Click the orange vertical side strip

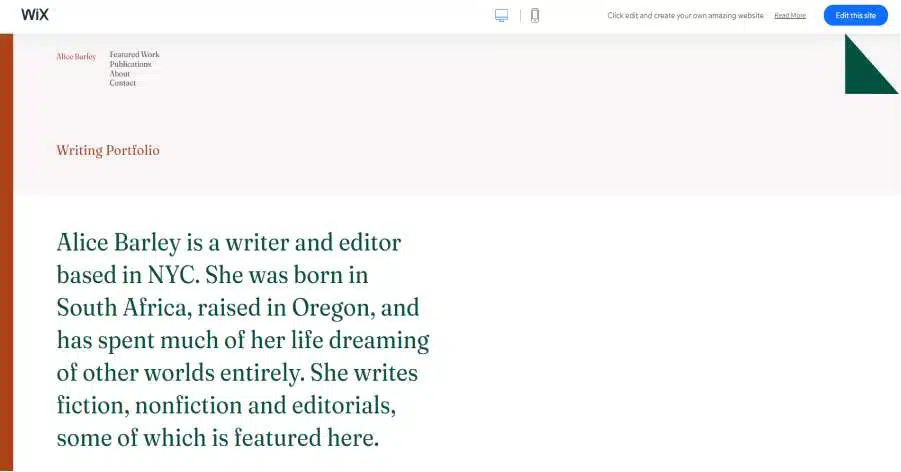click(6, 250)
